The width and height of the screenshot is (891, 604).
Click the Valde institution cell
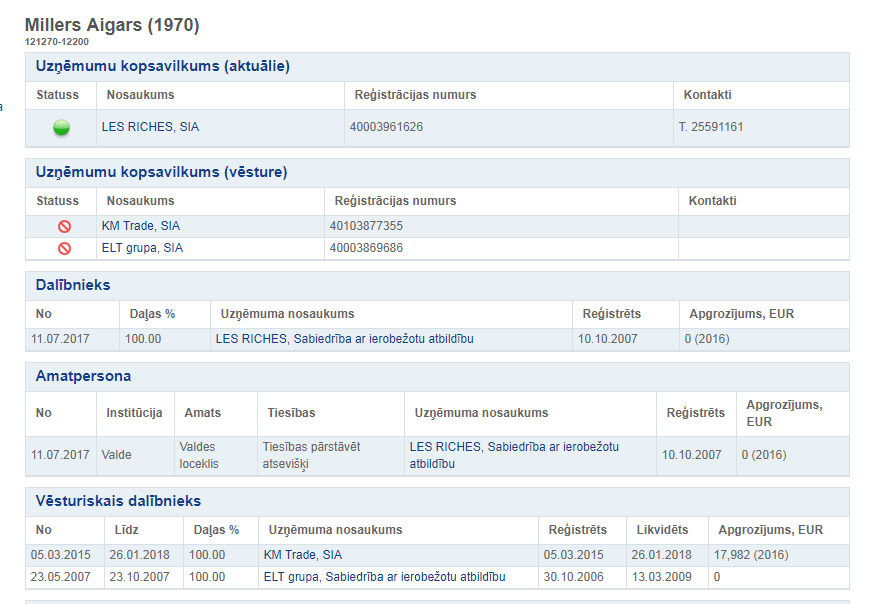click(116, 455)
